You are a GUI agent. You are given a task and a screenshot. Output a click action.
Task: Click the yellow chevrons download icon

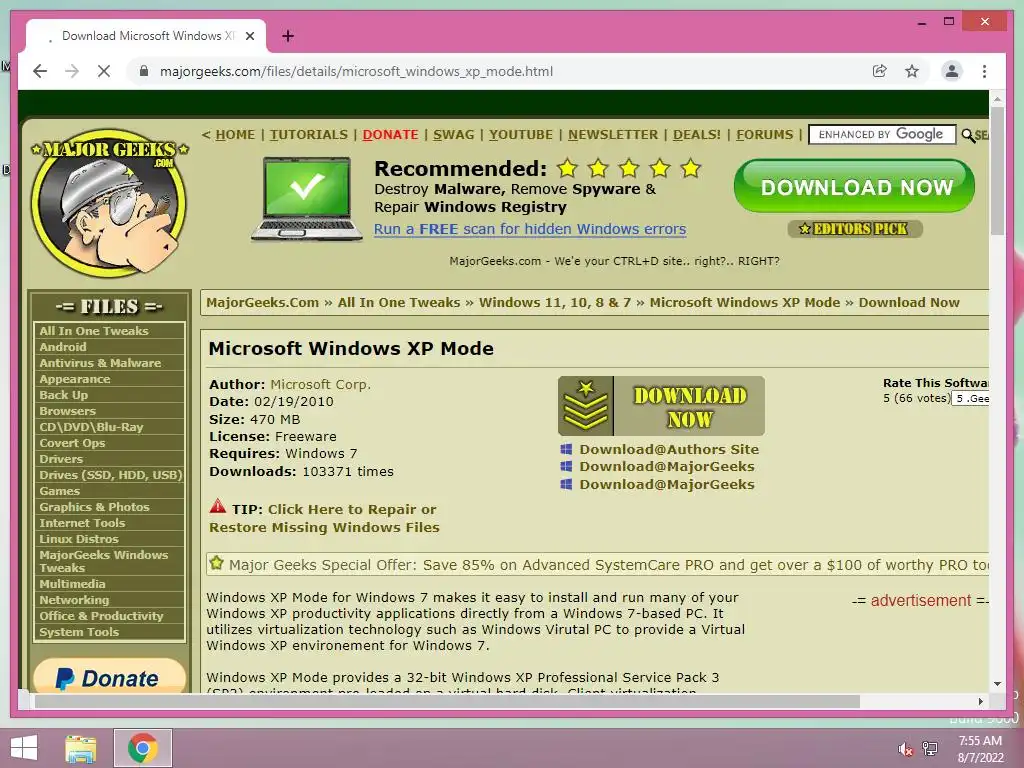click(586, 406)
